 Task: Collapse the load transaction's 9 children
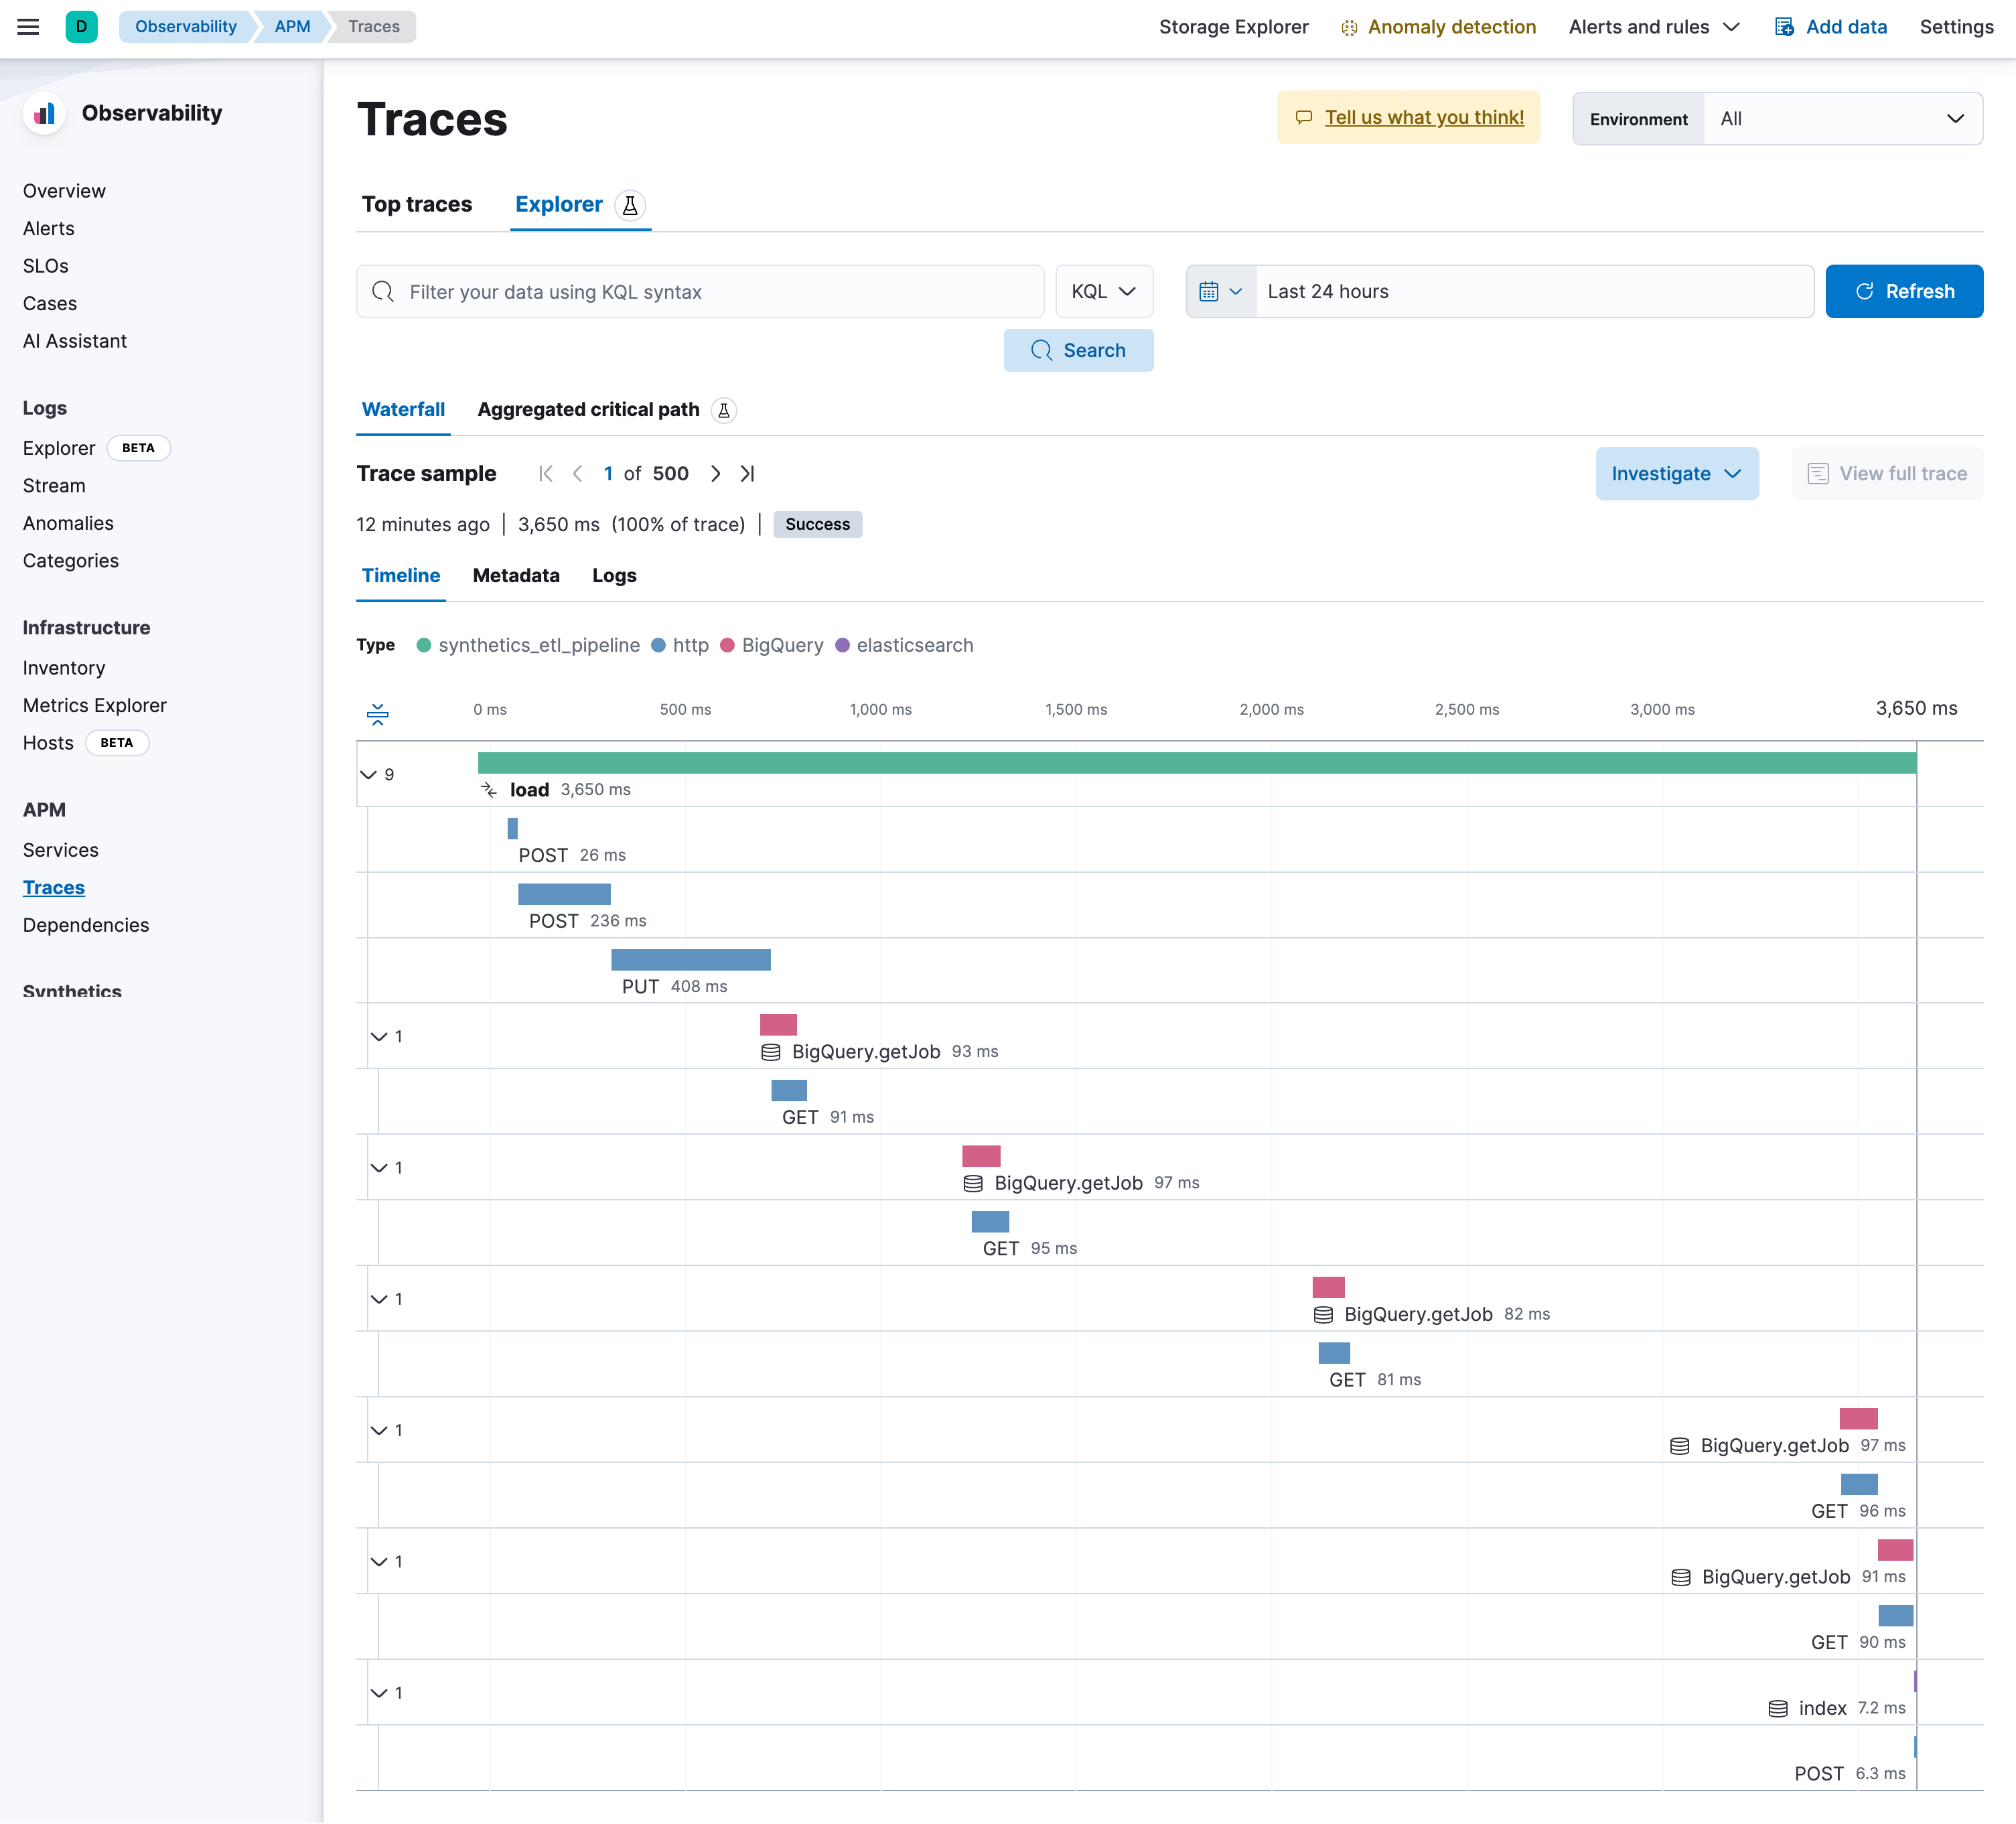[368, 775]
